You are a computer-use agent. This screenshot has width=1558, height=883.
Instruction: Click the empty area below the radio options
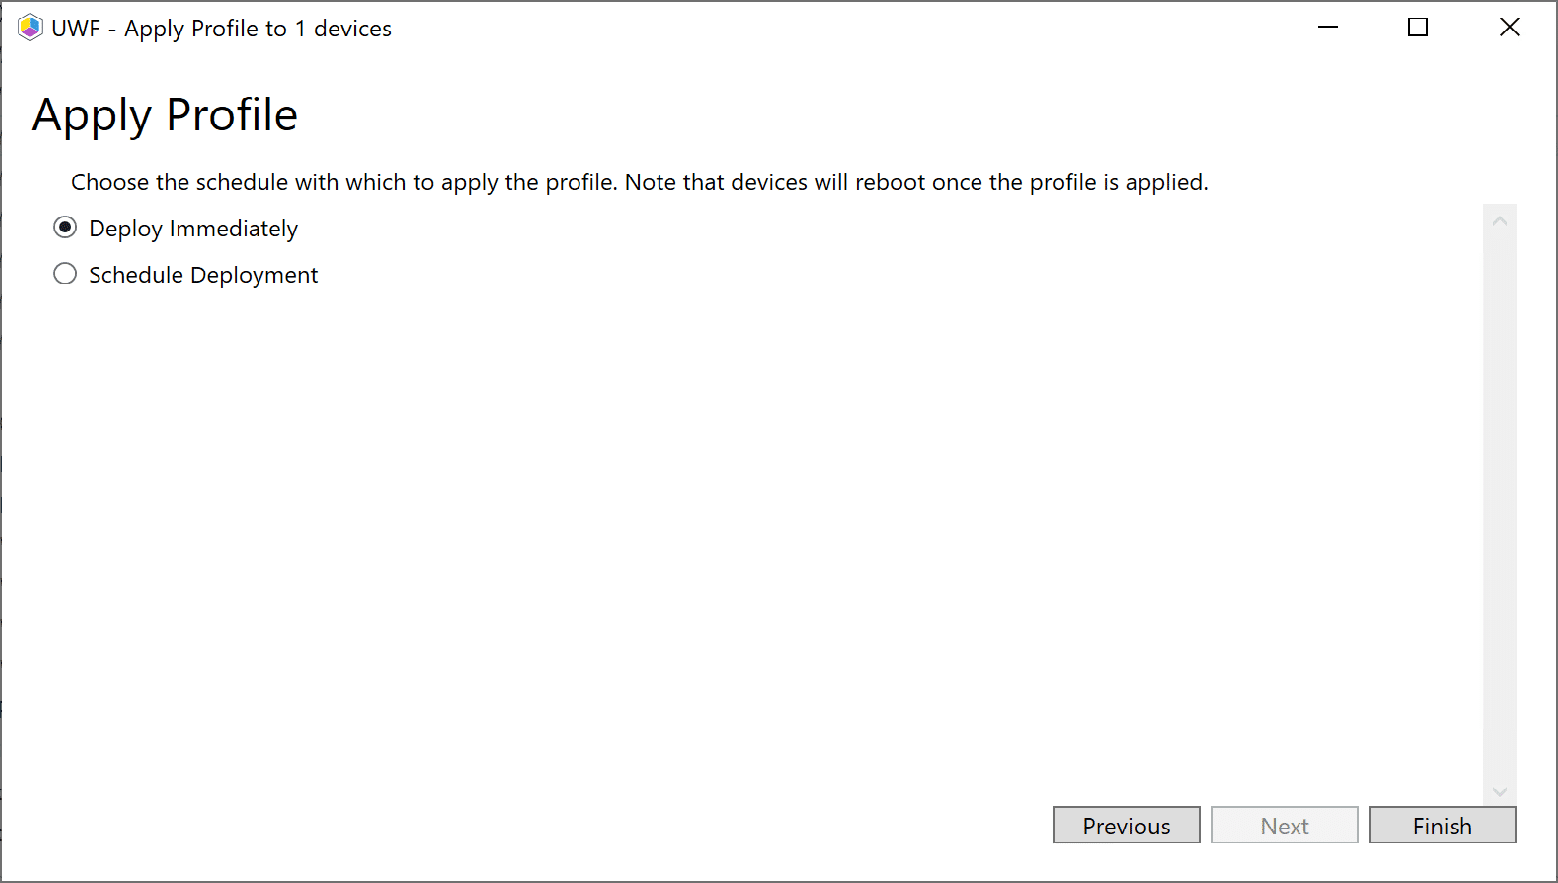[700, 500]
